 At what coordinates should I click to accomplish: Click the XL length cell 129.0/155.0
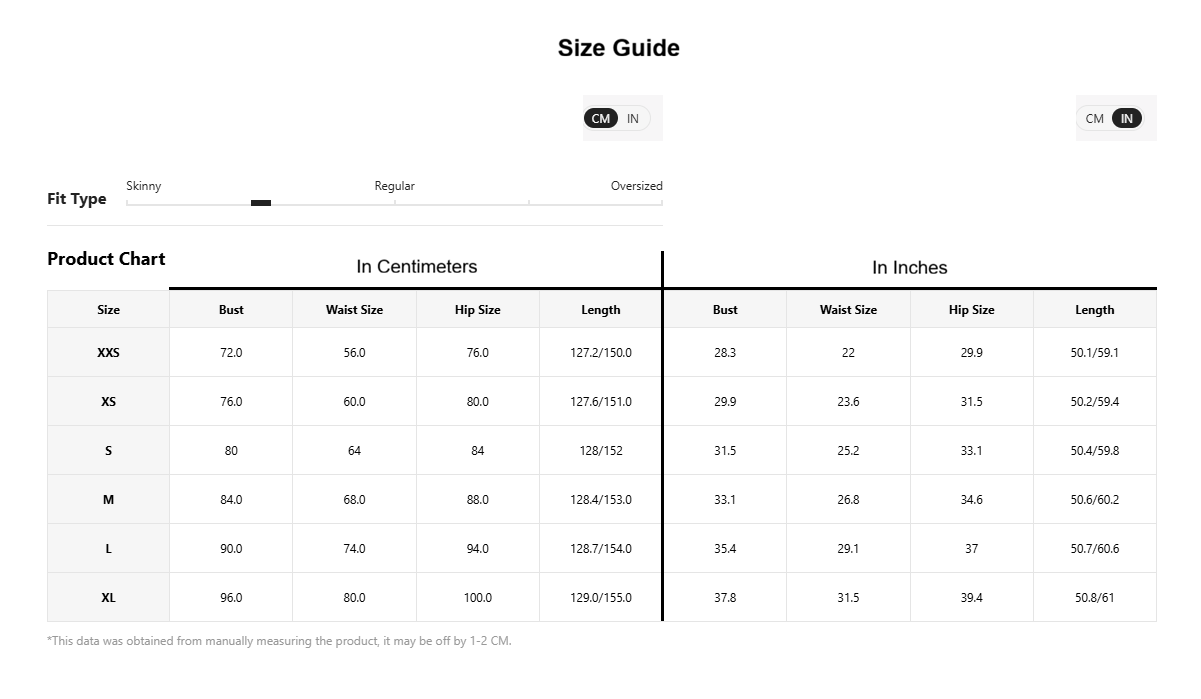(601, 598)
